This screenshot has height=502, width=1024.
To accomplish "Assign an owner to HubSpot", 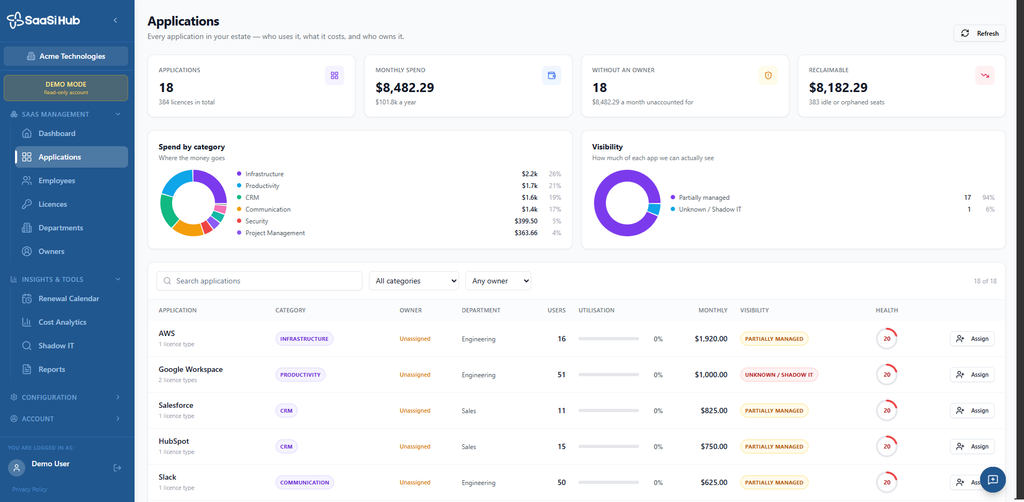I will (972, 447).
